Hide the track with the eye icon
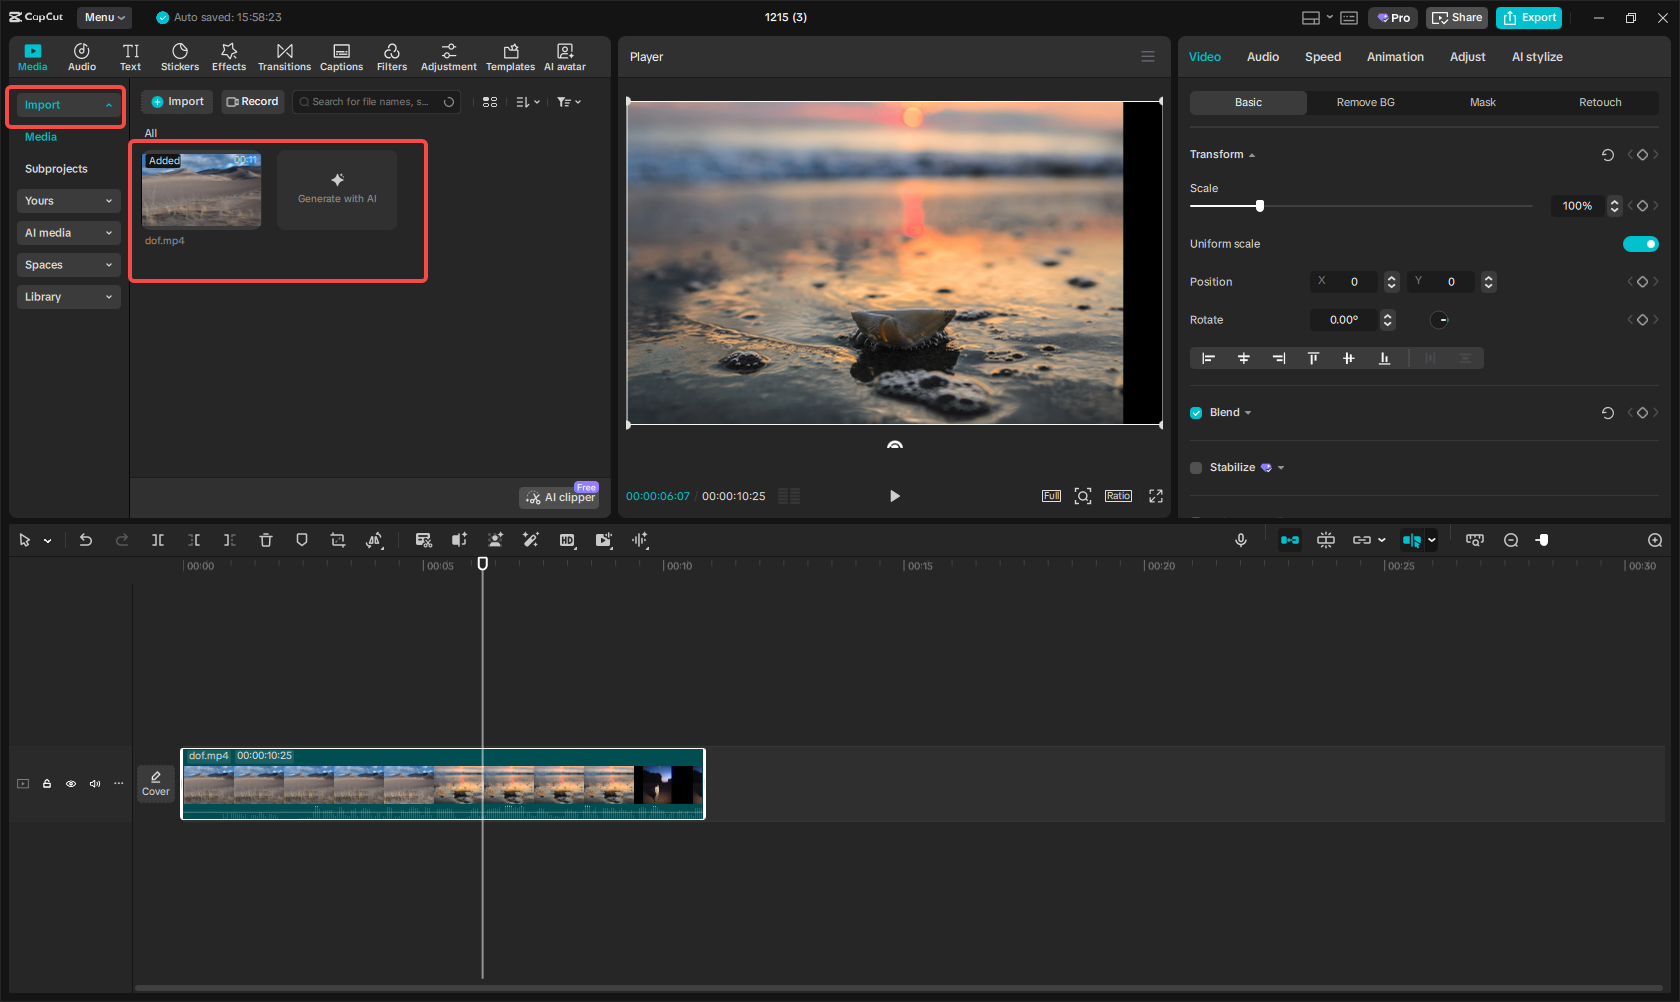The height and width of the screenshot is (1002, 1680). point(71,784)
